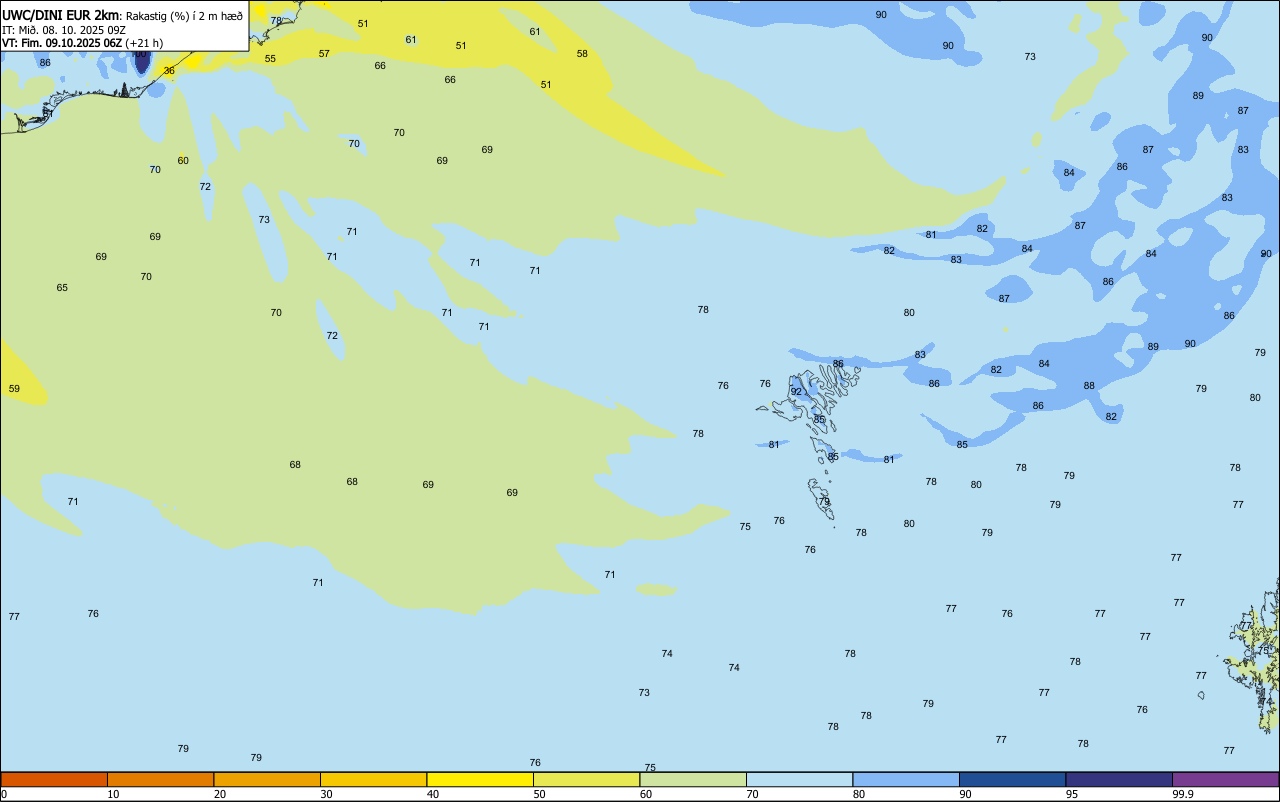
Task: Click the legend tick label '0'
Action: pos(4,794)
